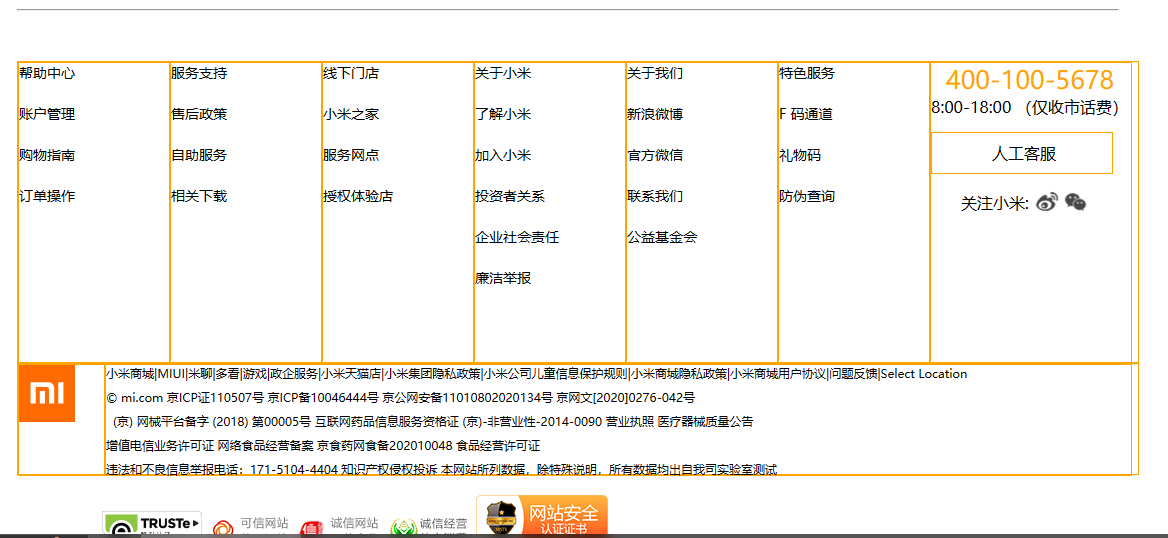Image resolution: width=1168 pixels, height=538 pixels.
Task: Open the 公益基金会 link
Action: [x=662, y=238]
